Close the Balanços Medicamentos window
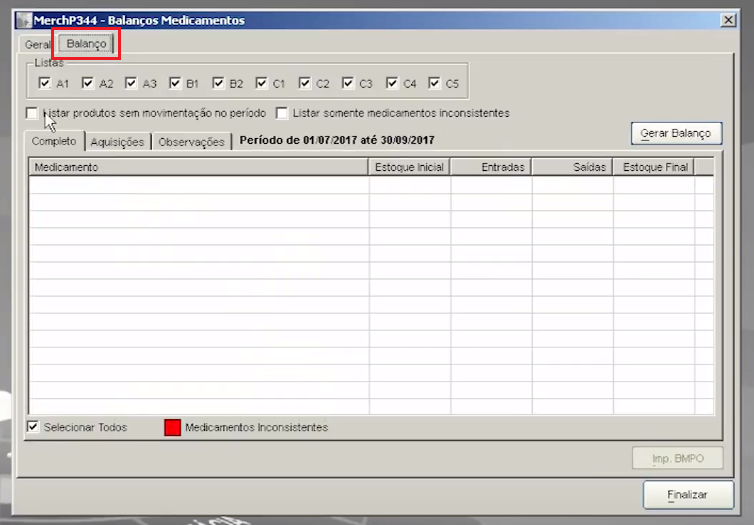 coord(728,20)
